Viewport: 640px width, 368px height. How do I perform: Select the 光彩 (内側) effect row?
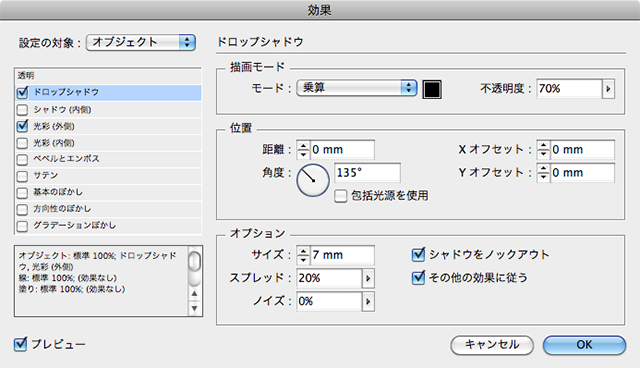108,143
